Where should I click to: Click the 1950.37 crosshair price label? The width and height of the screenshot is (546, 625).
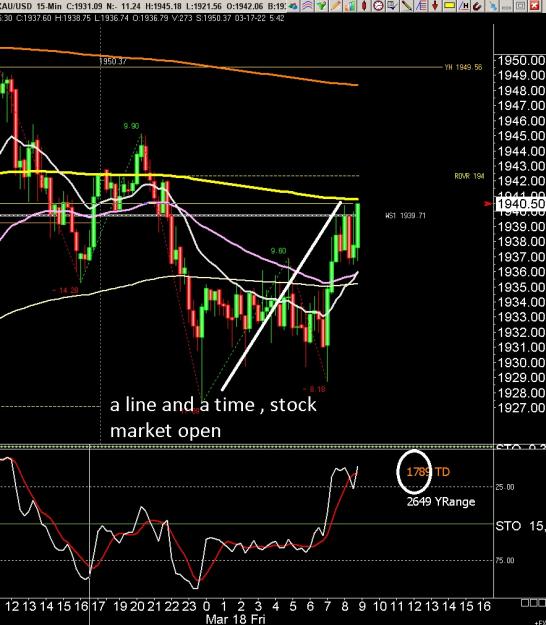click(113, 61)
